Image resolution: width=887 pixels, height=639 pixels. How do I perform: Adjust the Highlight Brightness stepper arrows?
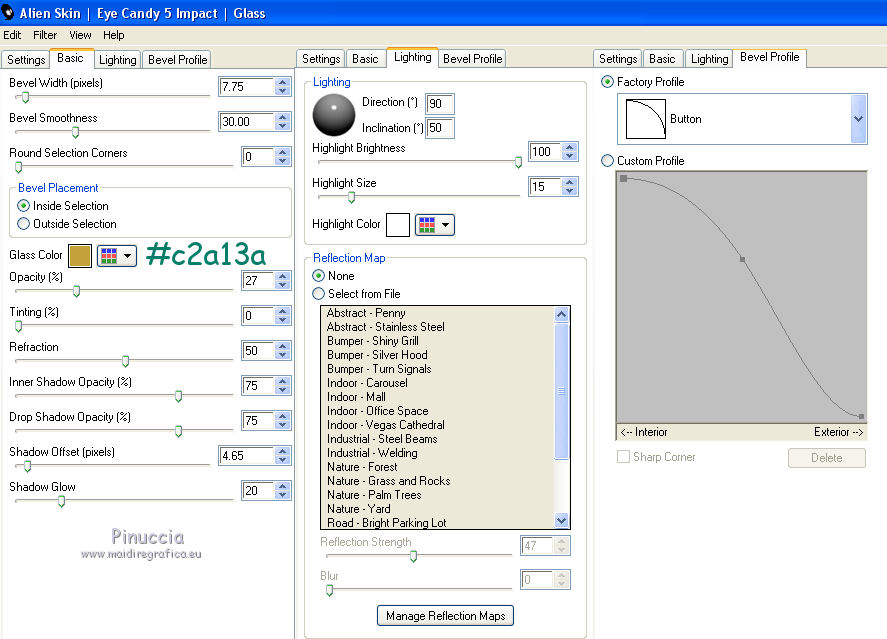pos(570,152)
